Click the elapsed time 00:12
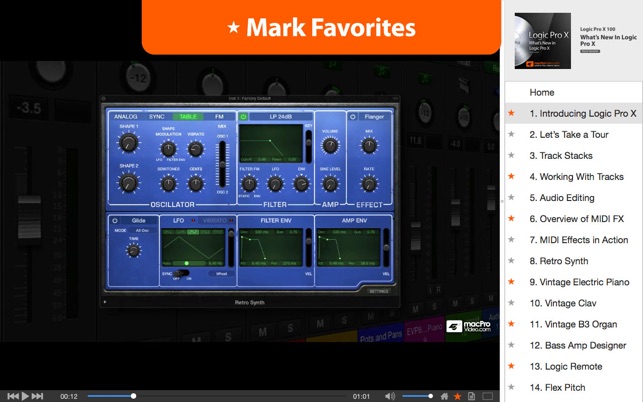Image resolution: width=643 pixels, height=402 pixels. point(69,396)
